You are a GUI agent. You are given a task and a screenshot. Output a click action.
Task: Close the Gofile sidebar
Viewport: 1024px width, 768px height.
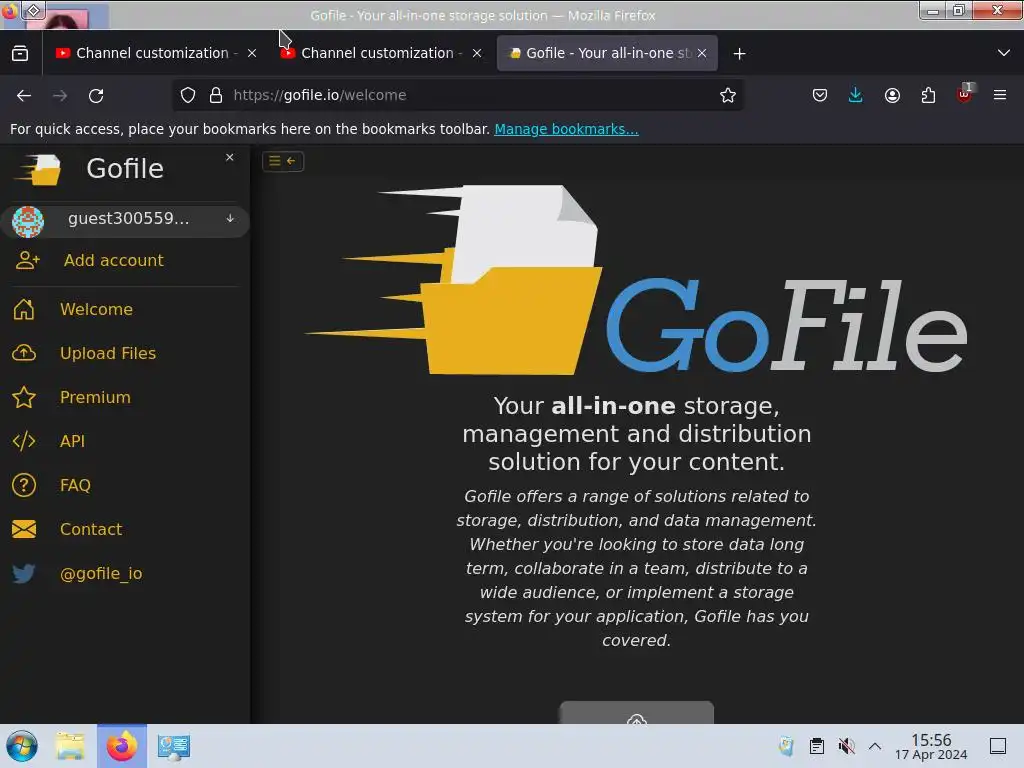pos(229,157)
